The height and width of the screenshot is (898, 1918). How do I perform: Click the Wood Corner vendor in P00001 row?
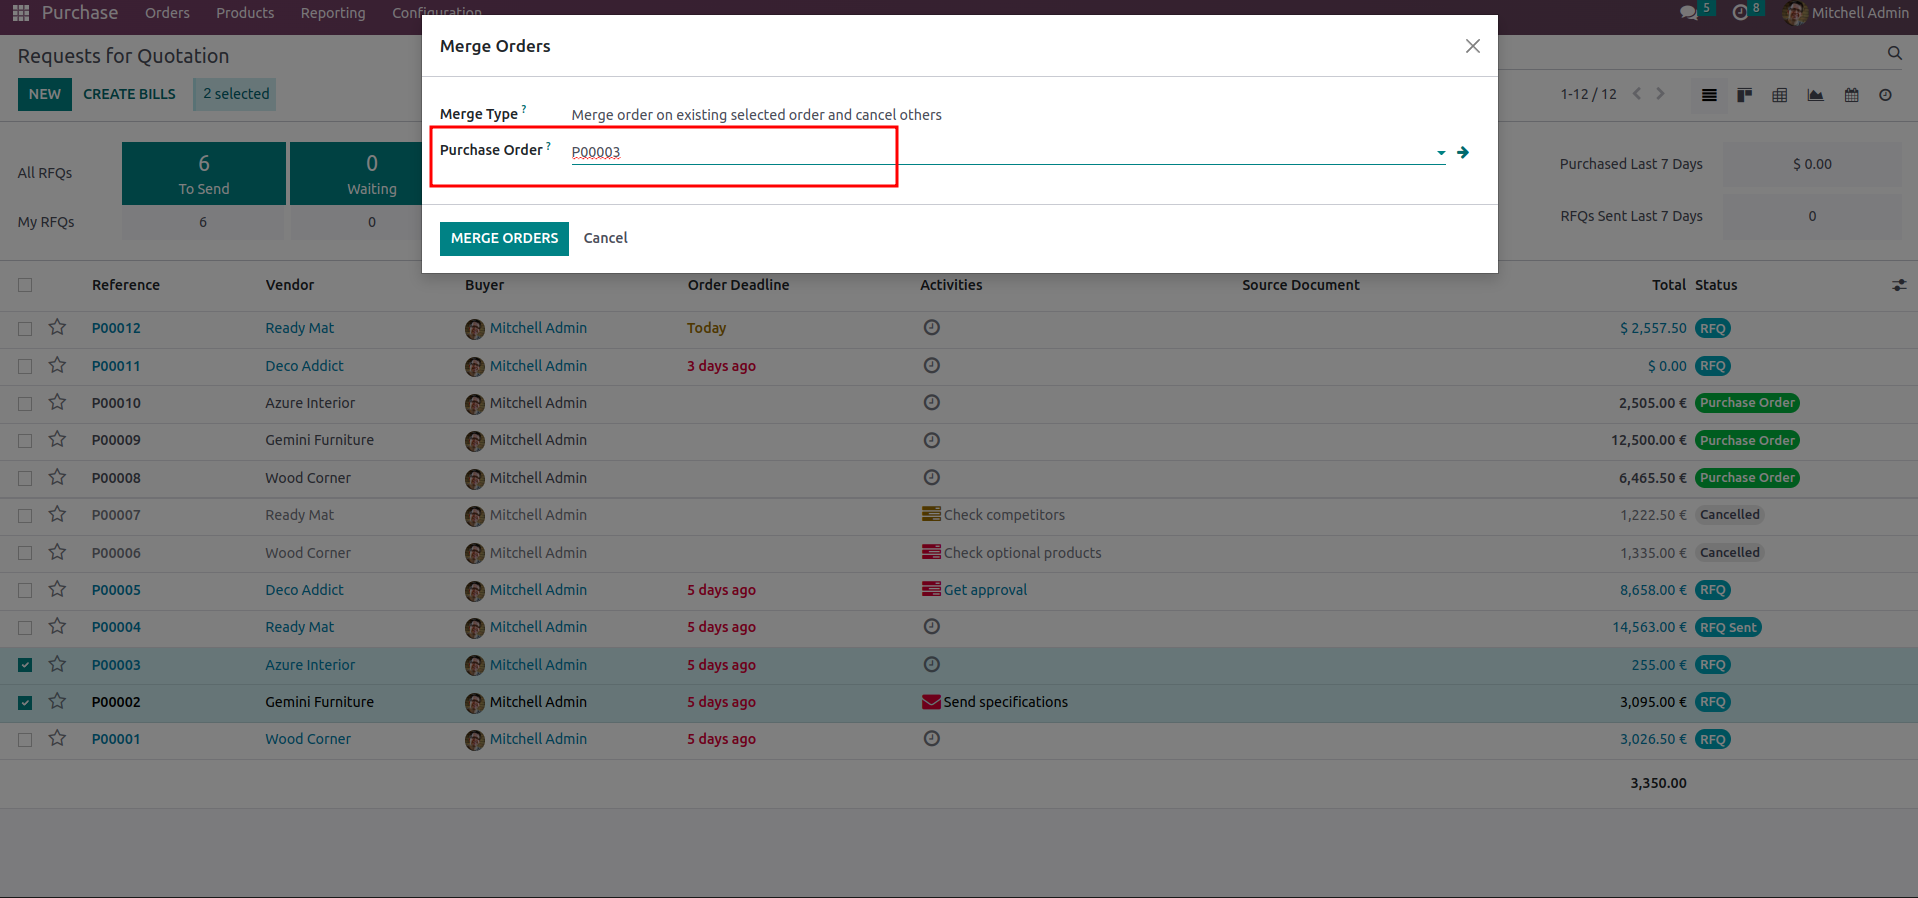click(x=308, y=739)
